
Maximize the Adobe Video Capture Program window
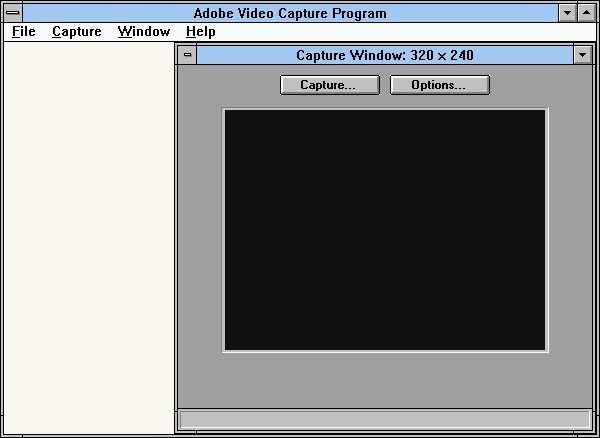587,13
